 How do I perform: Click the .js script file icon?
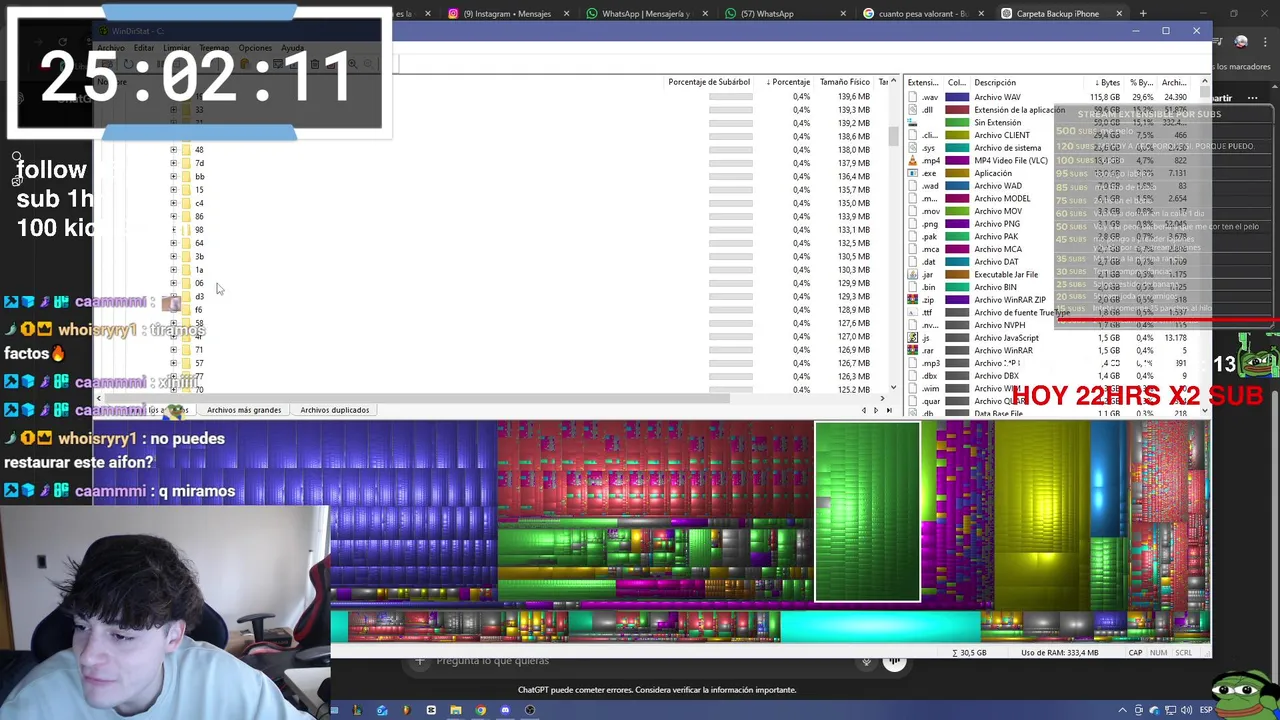pos(913,338)
